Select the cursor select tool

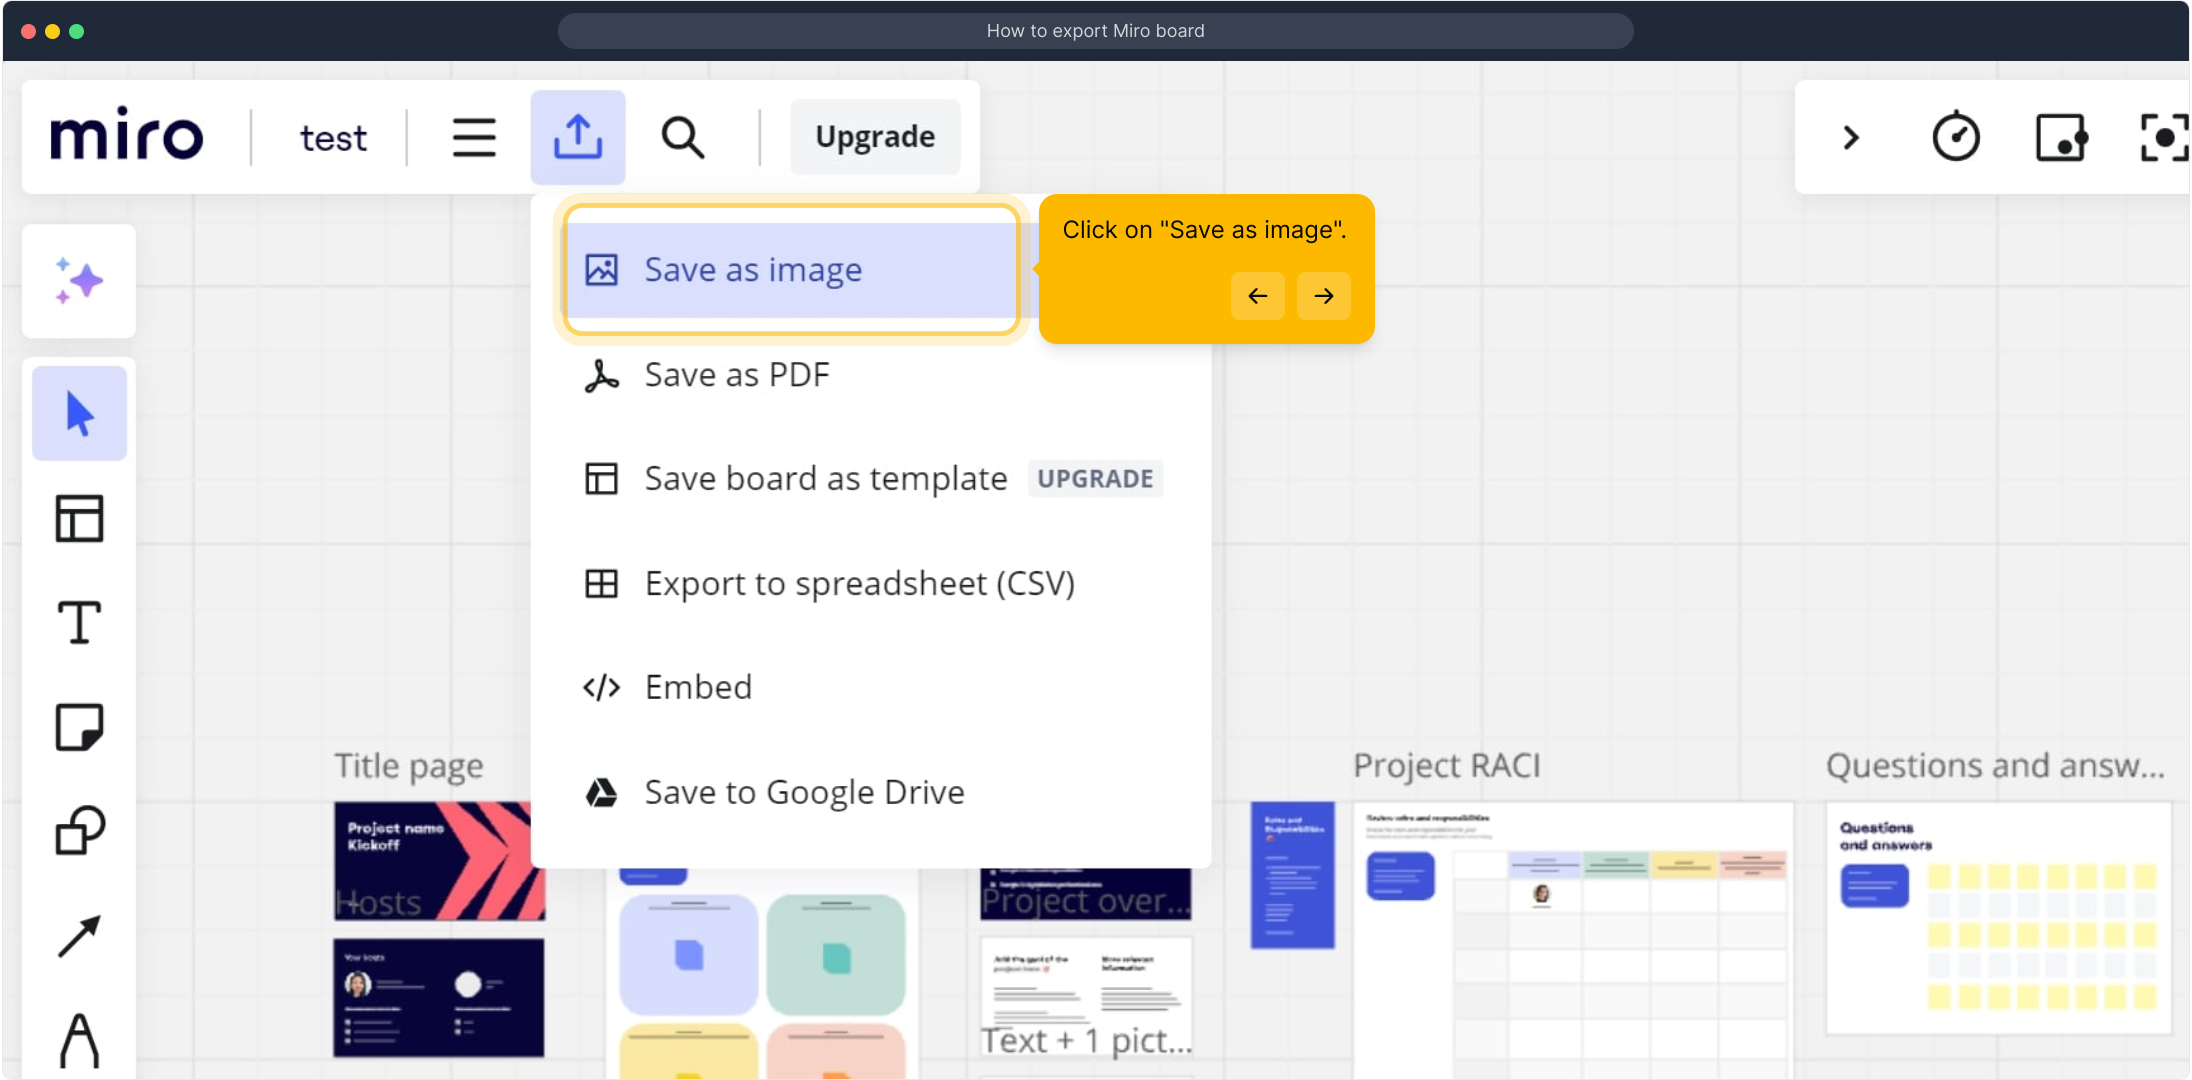click(79, 413)
